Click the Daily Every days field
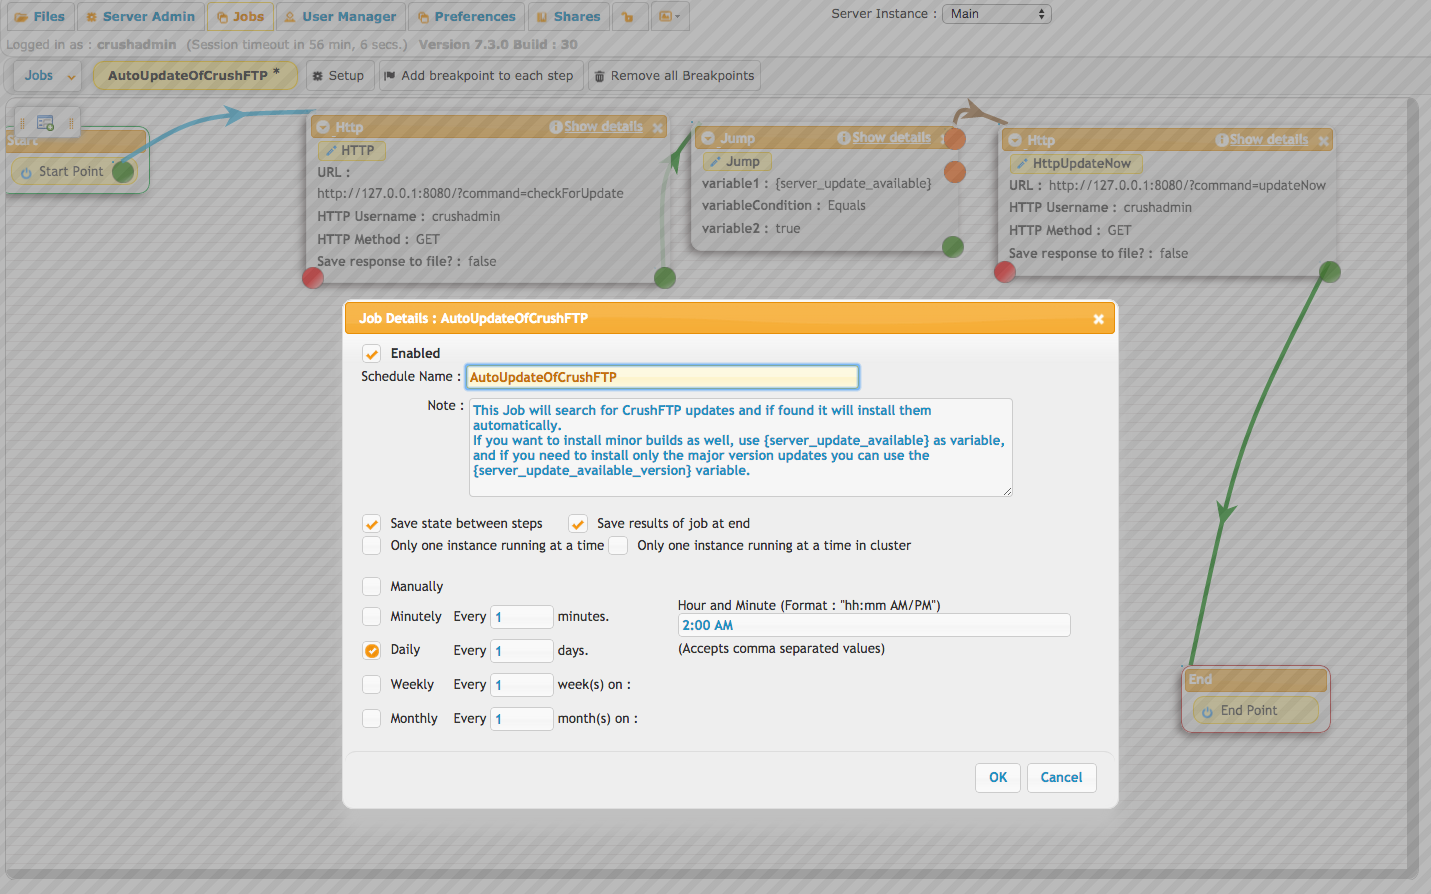This screenshot has width=1431, height=894. (x=522, y=651)
